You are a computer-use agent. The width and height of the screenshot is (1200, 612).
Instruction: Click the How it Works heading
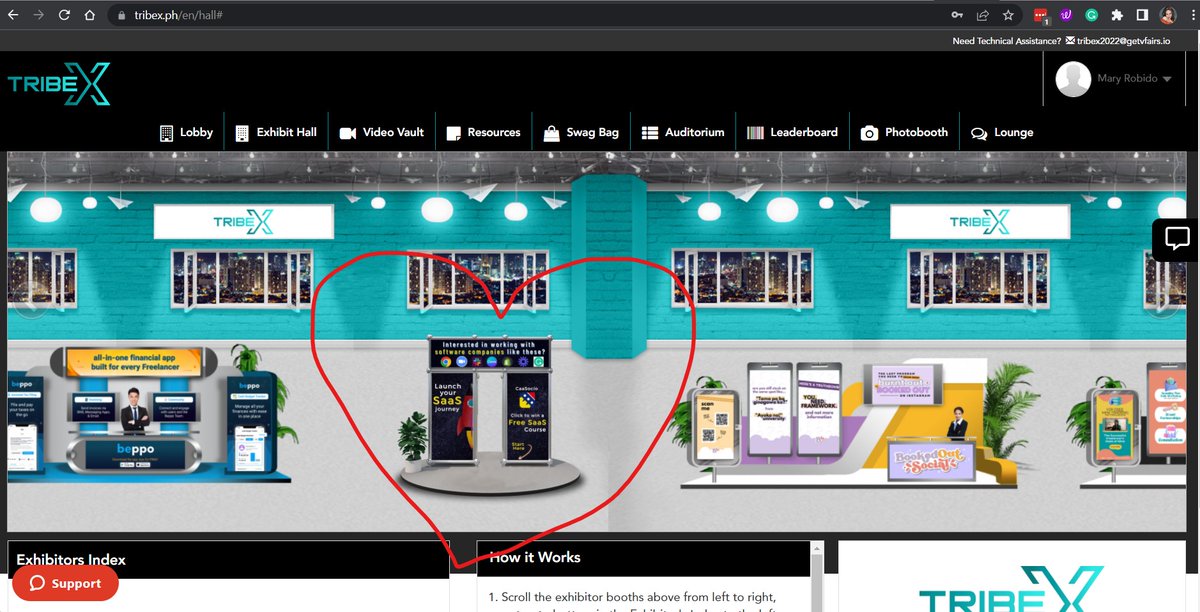click(535, 557)
